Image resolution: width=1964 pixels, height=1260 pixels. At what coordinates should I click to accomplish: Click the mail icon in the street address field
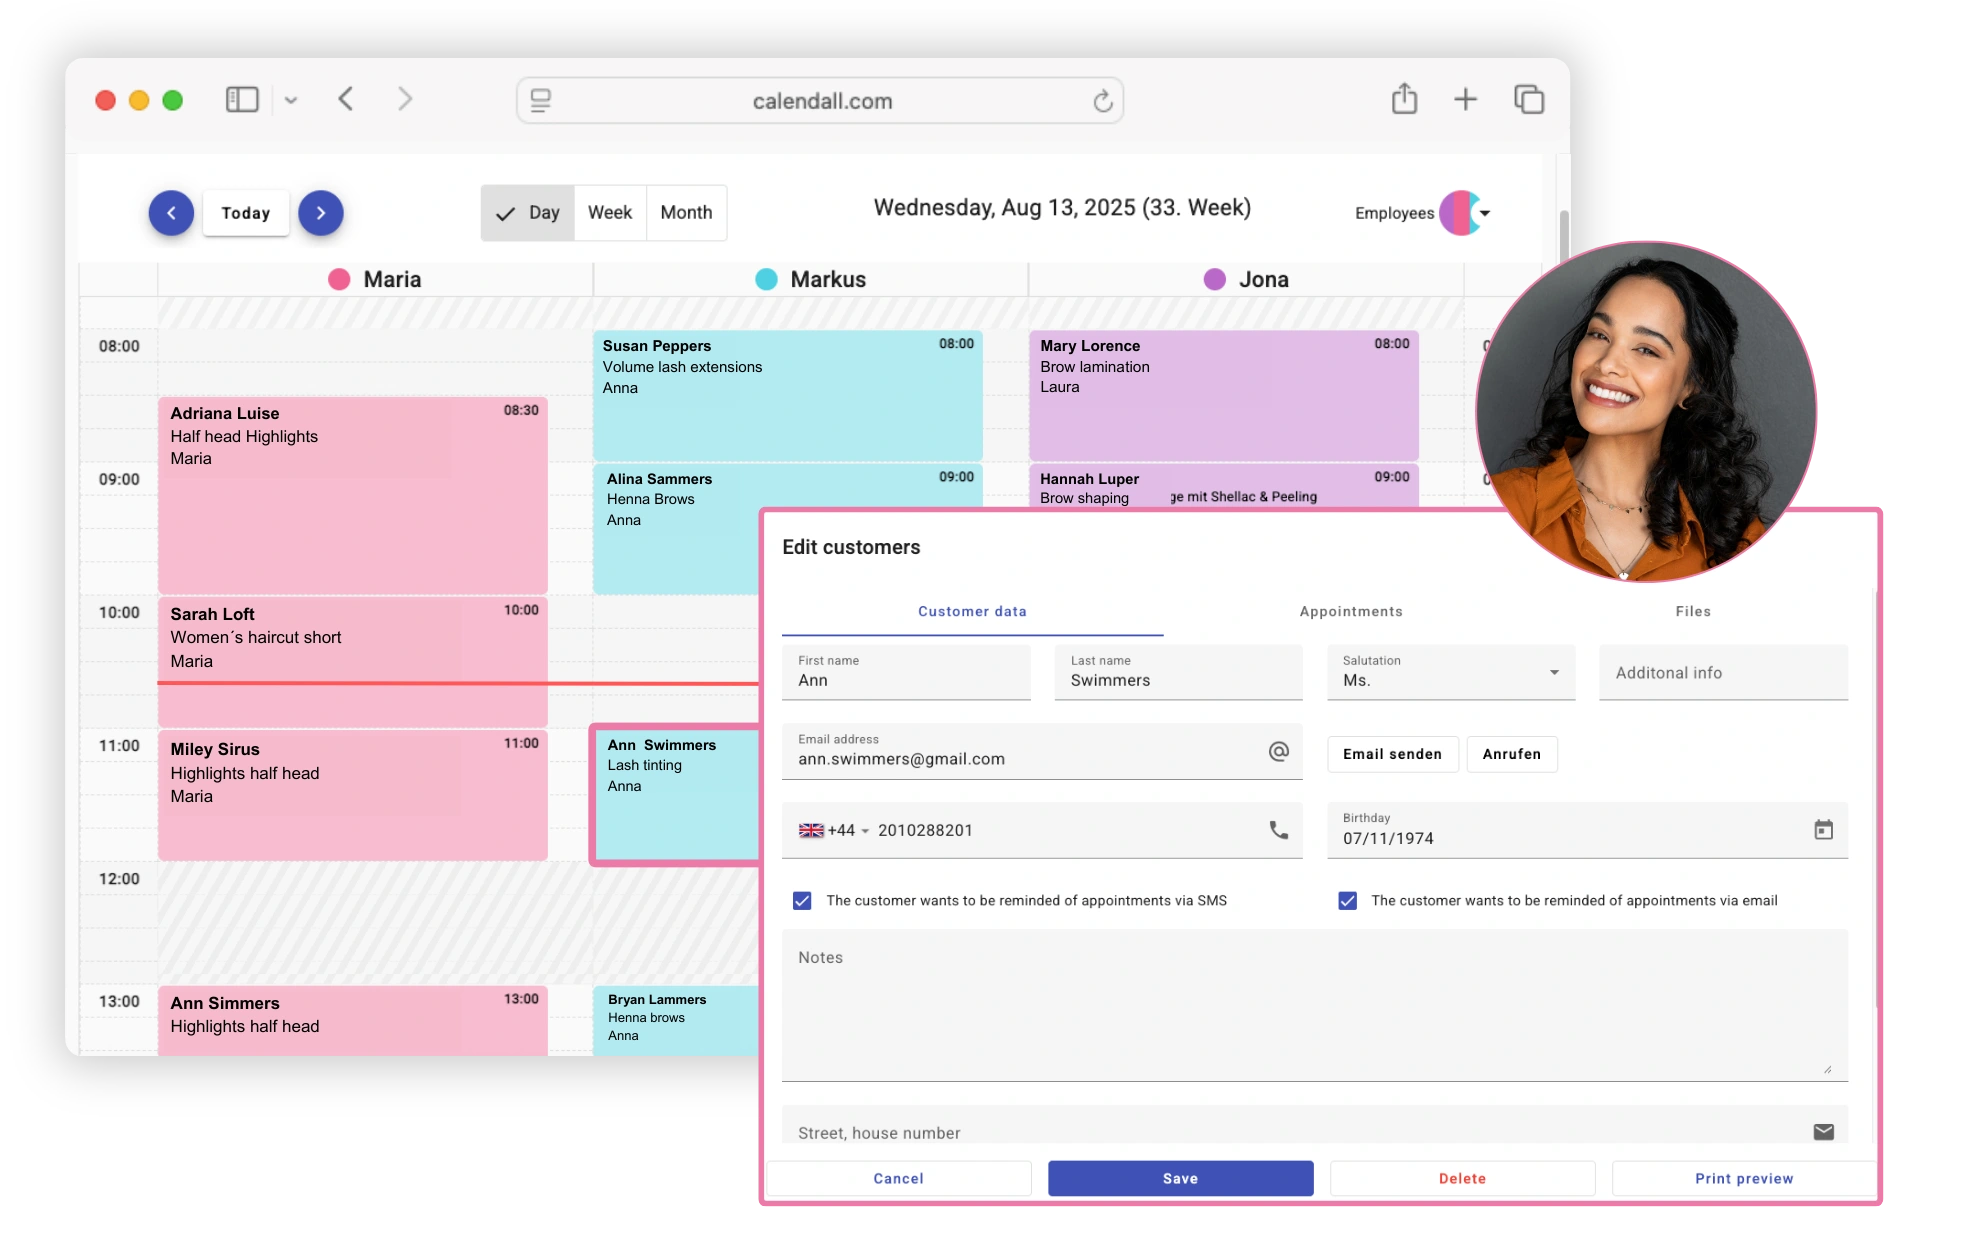[1824, 1131]
